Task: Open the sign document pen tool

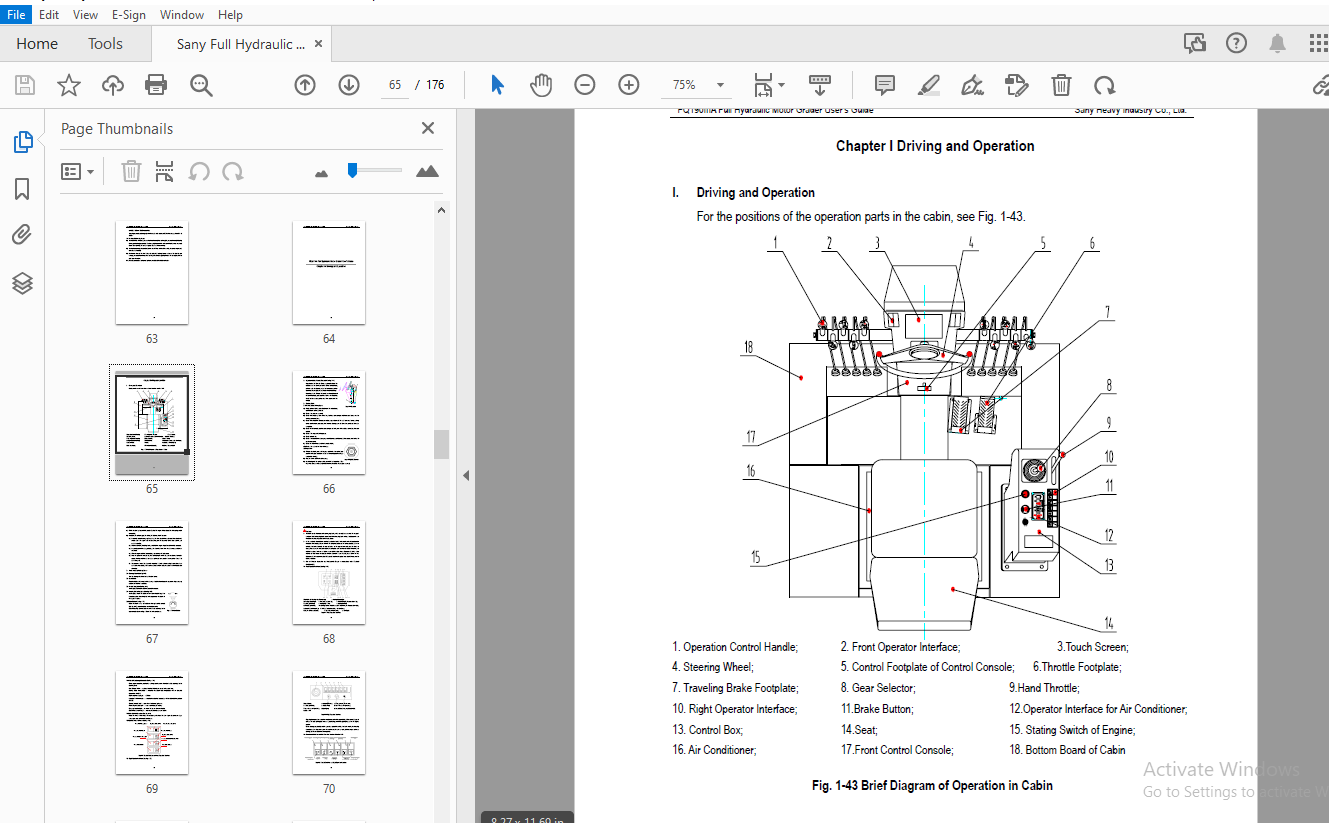Action: [x=972, y=85]
